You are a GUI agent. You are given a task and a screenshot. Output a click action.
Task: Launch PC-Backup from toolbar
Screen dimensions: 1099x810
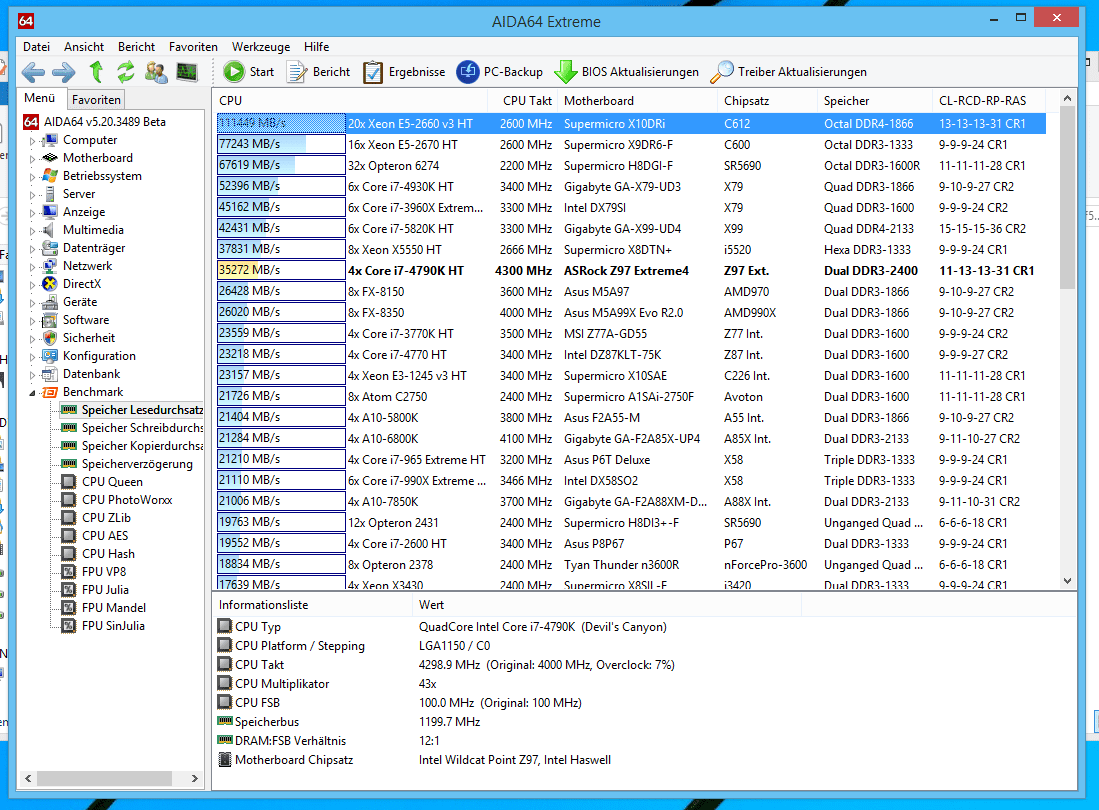point(500,71)
